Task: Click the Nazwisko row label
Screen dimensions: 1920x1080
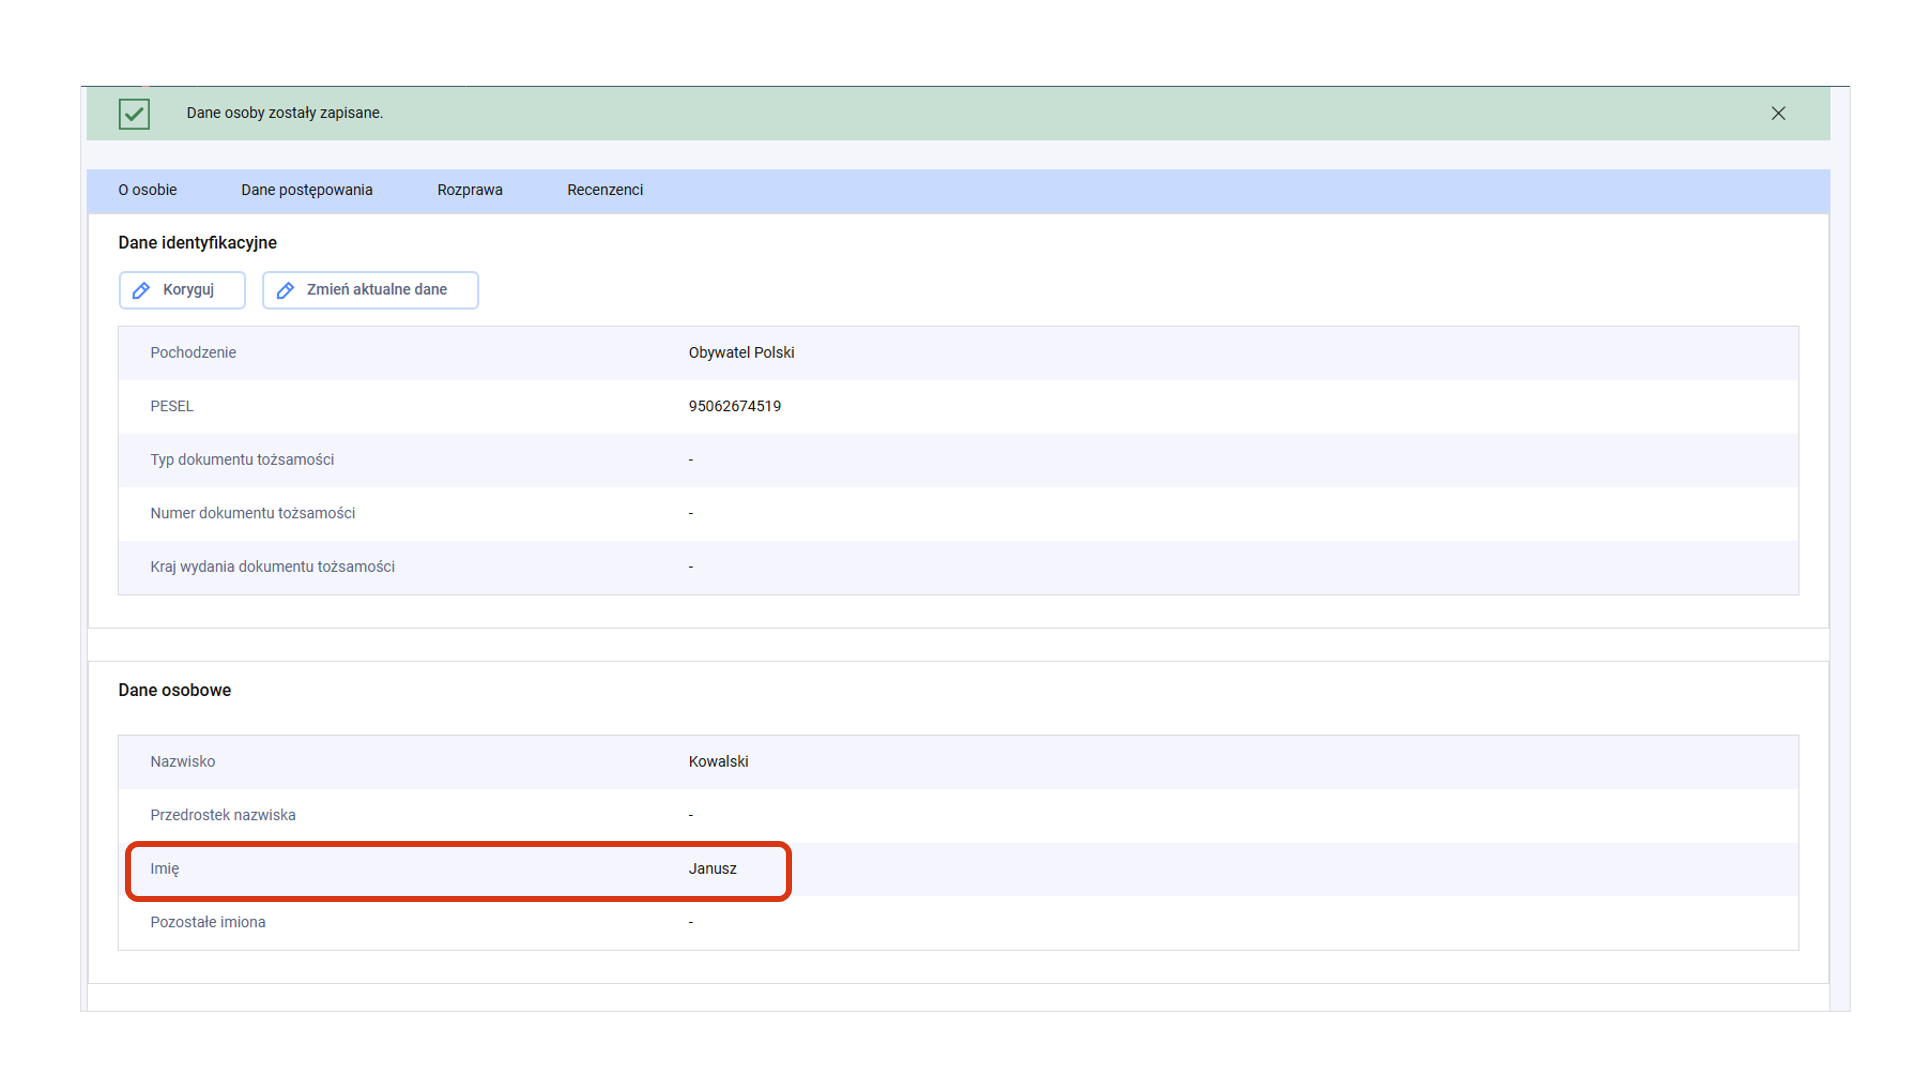Action: pos(182,762)
